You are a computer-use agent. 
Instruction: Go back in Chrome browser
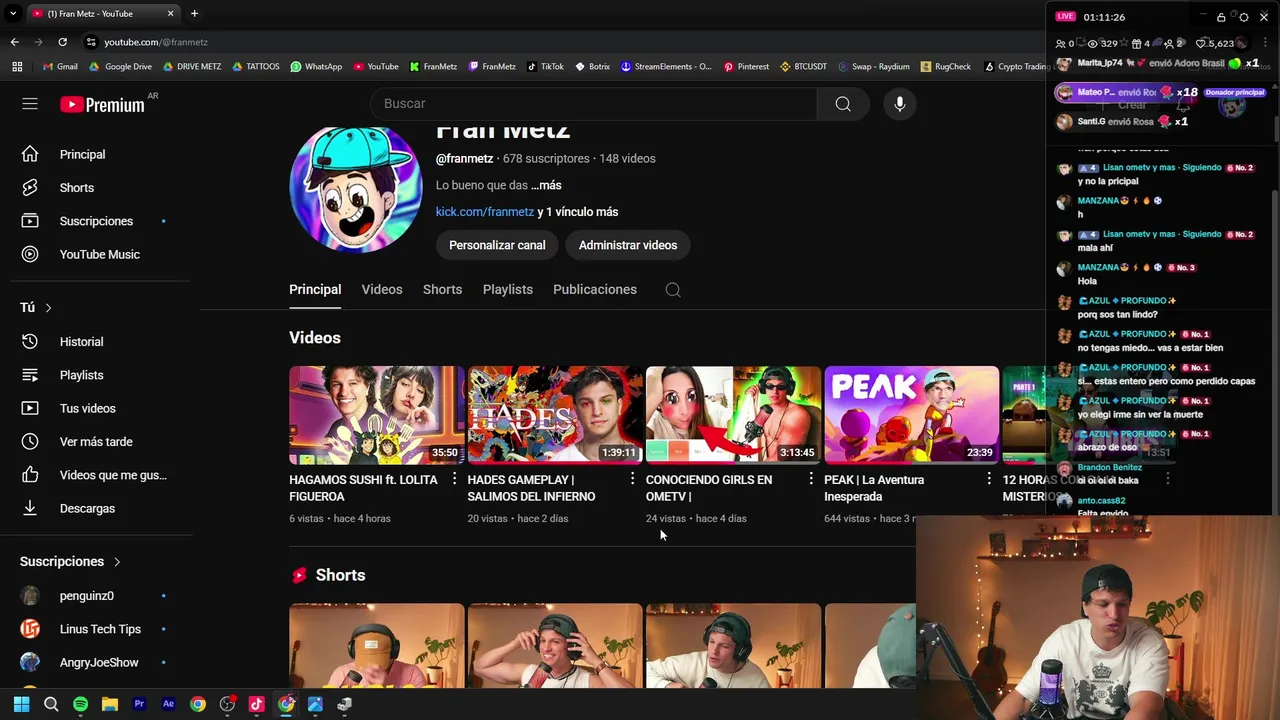point(14,42)
